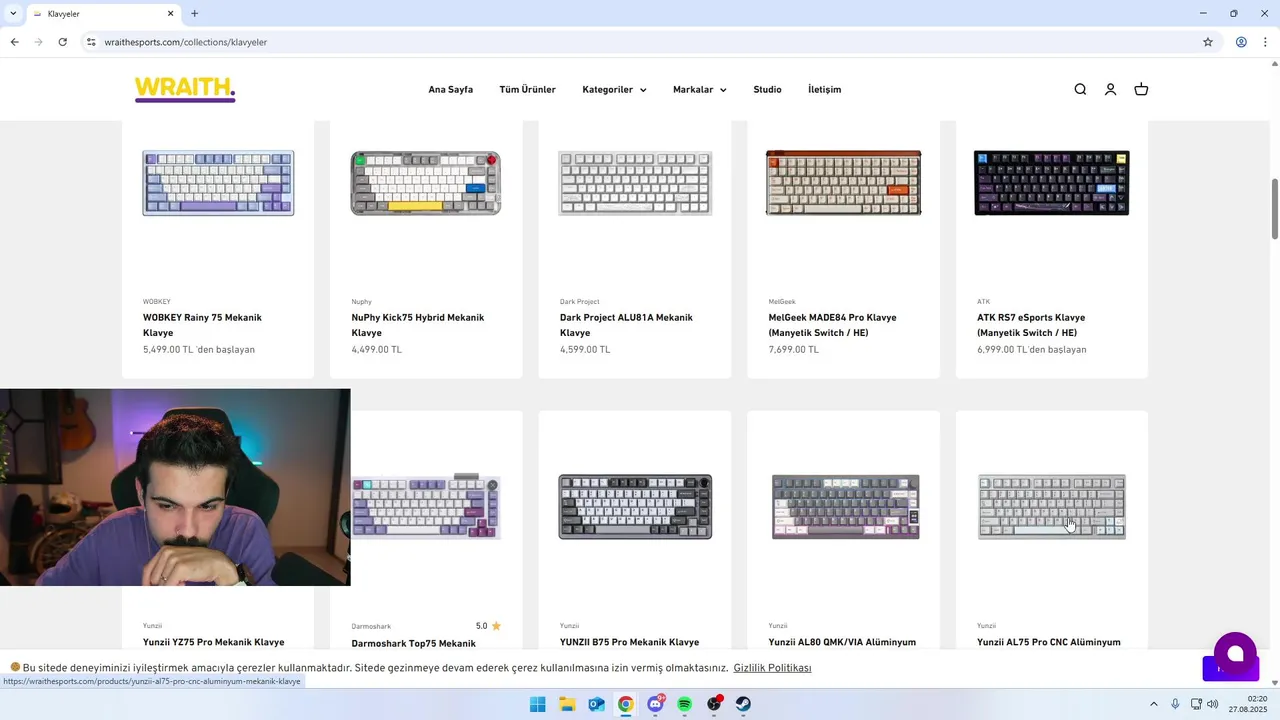Image resolution: width=1280 pixels, height=720 pixels.
Task: Open the Windows Start button
Action: click(538, 704)
